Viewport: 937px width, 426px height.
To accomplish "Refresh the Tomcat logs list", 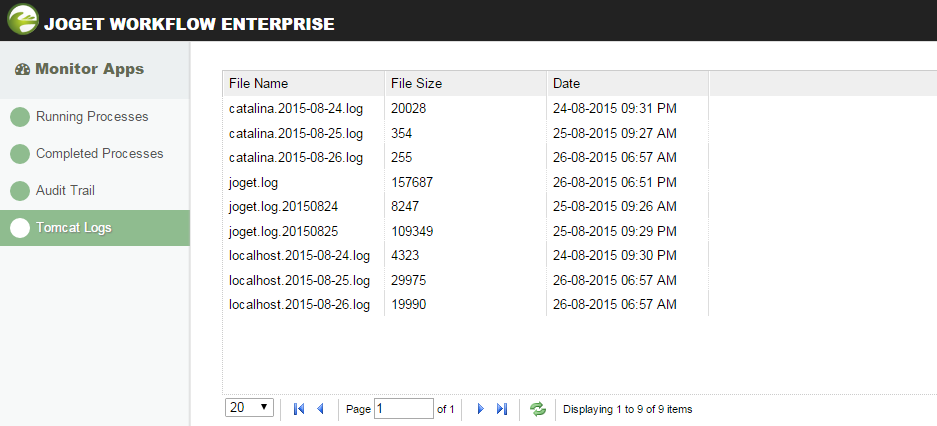I will (x=538, y=408).
